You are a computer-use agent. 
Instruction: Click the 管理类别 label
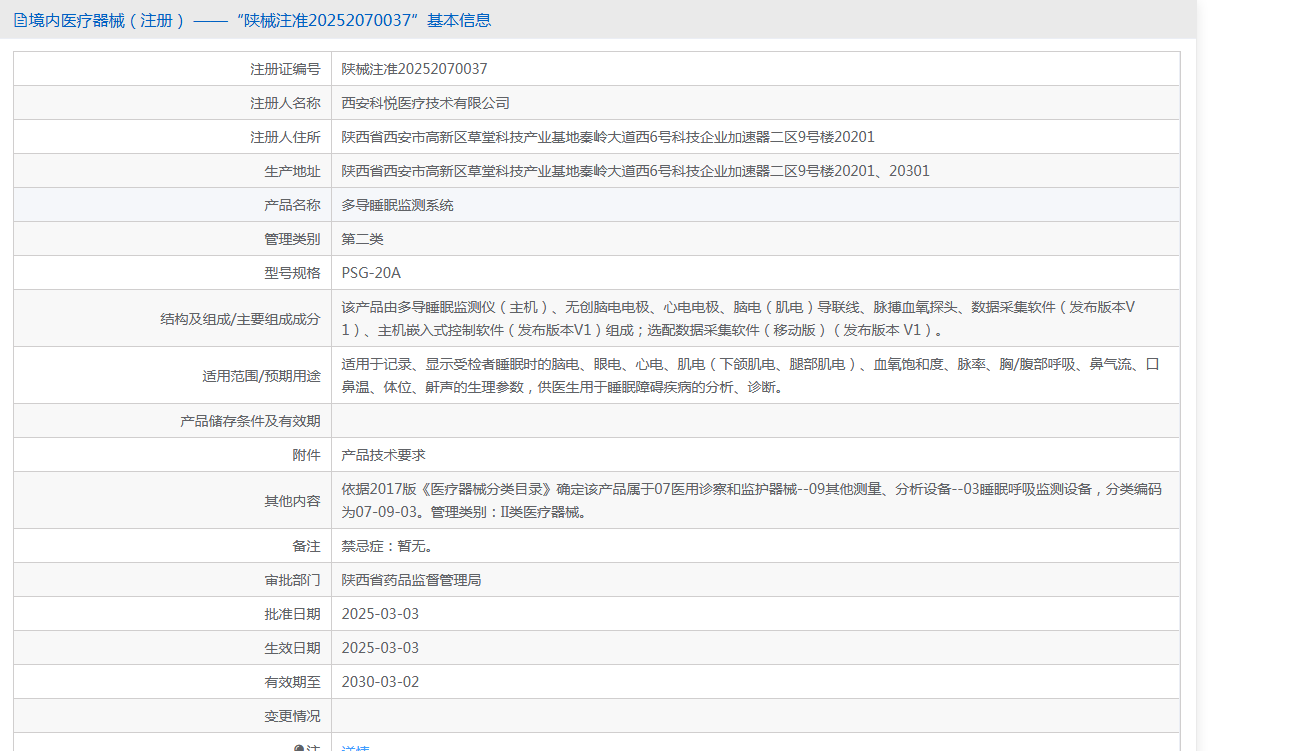click(292, 239)
